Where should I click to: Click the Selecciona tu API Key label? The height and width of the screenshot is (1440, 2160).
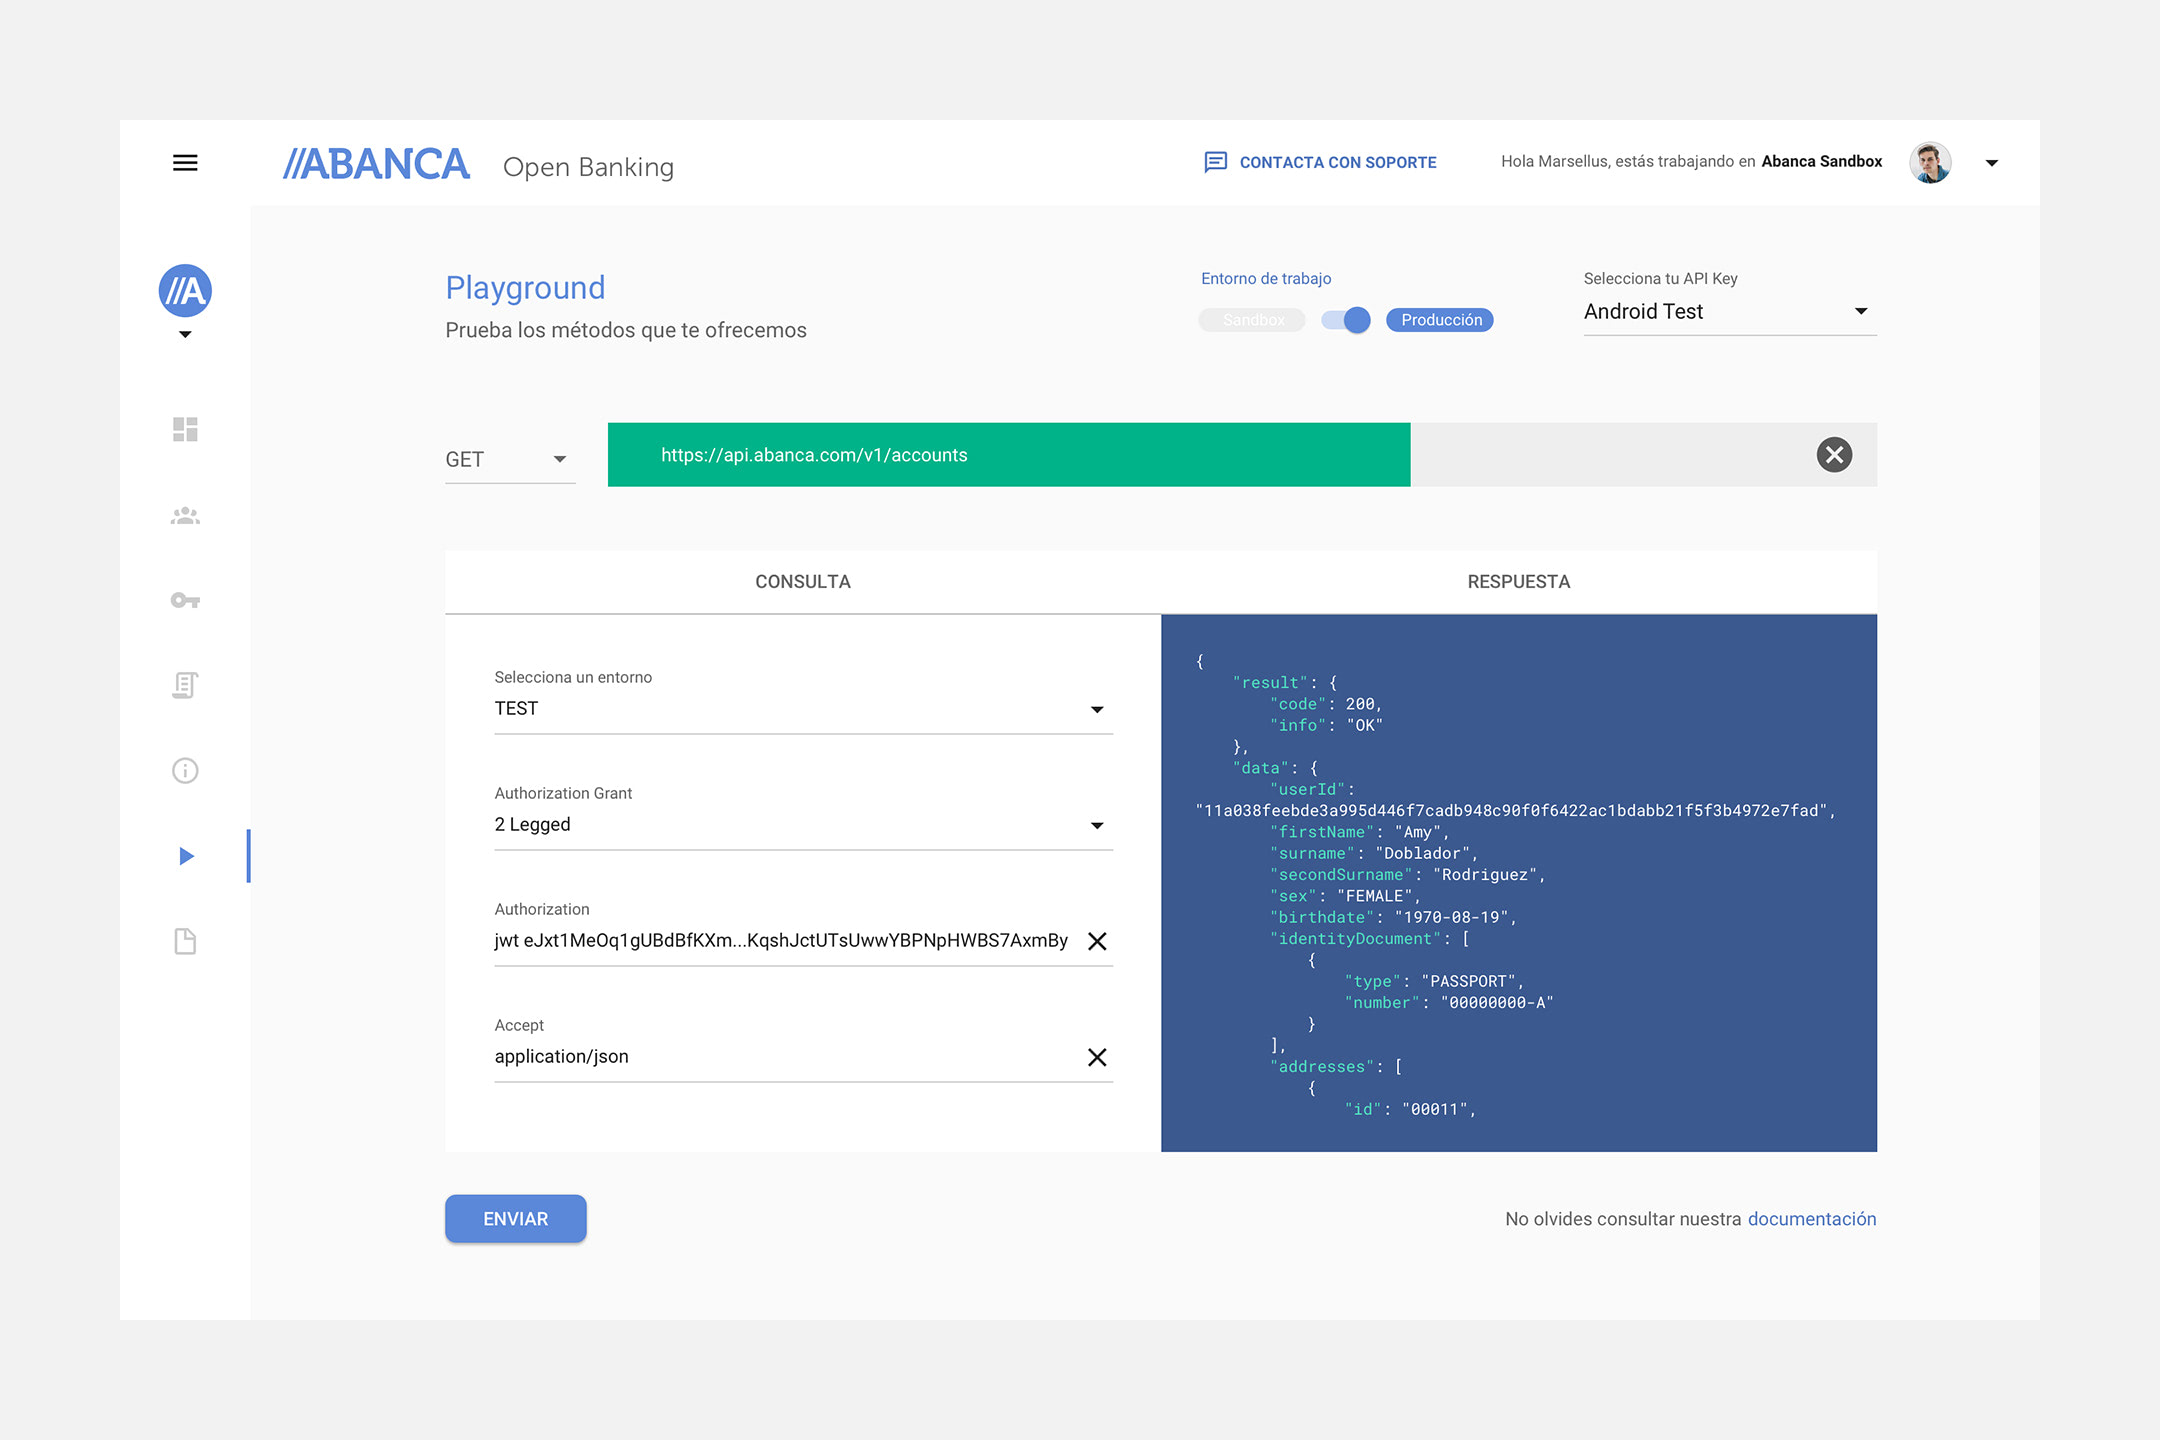pyautogui.click(x=1660, y=279)
